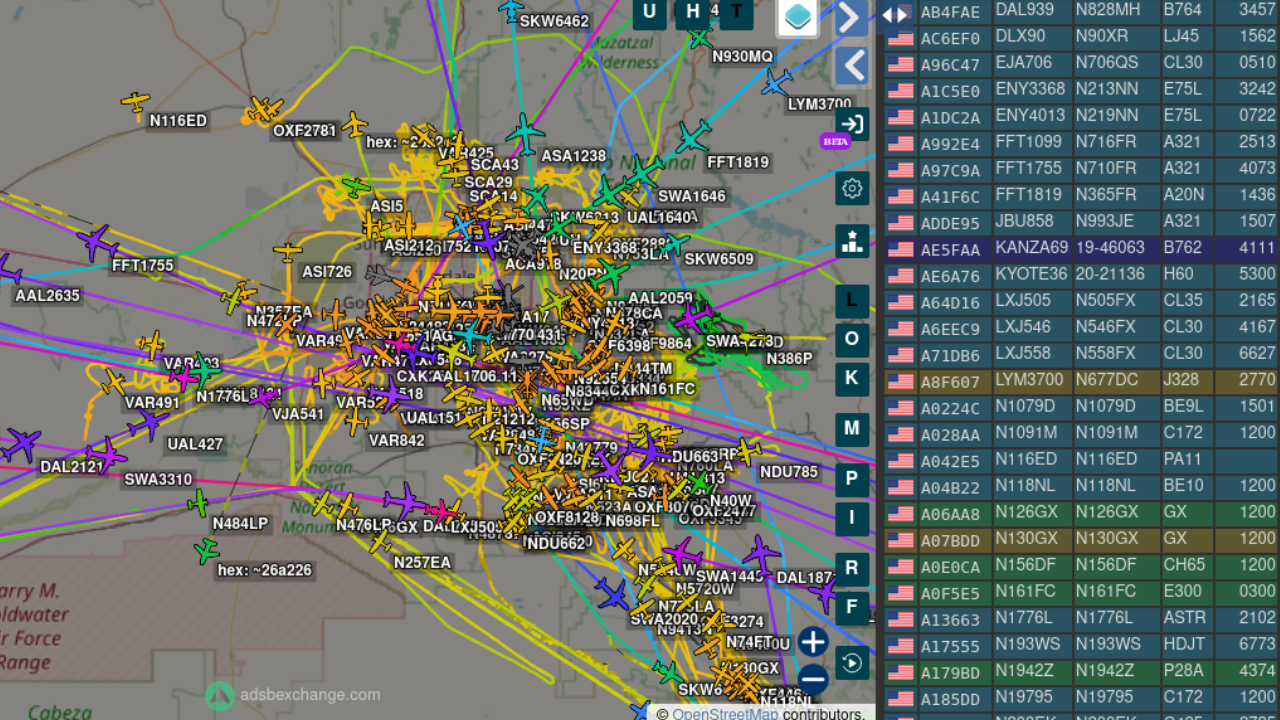Click hex code A179BD in the table
This screenshot has width=1280, height=720.
950,672
